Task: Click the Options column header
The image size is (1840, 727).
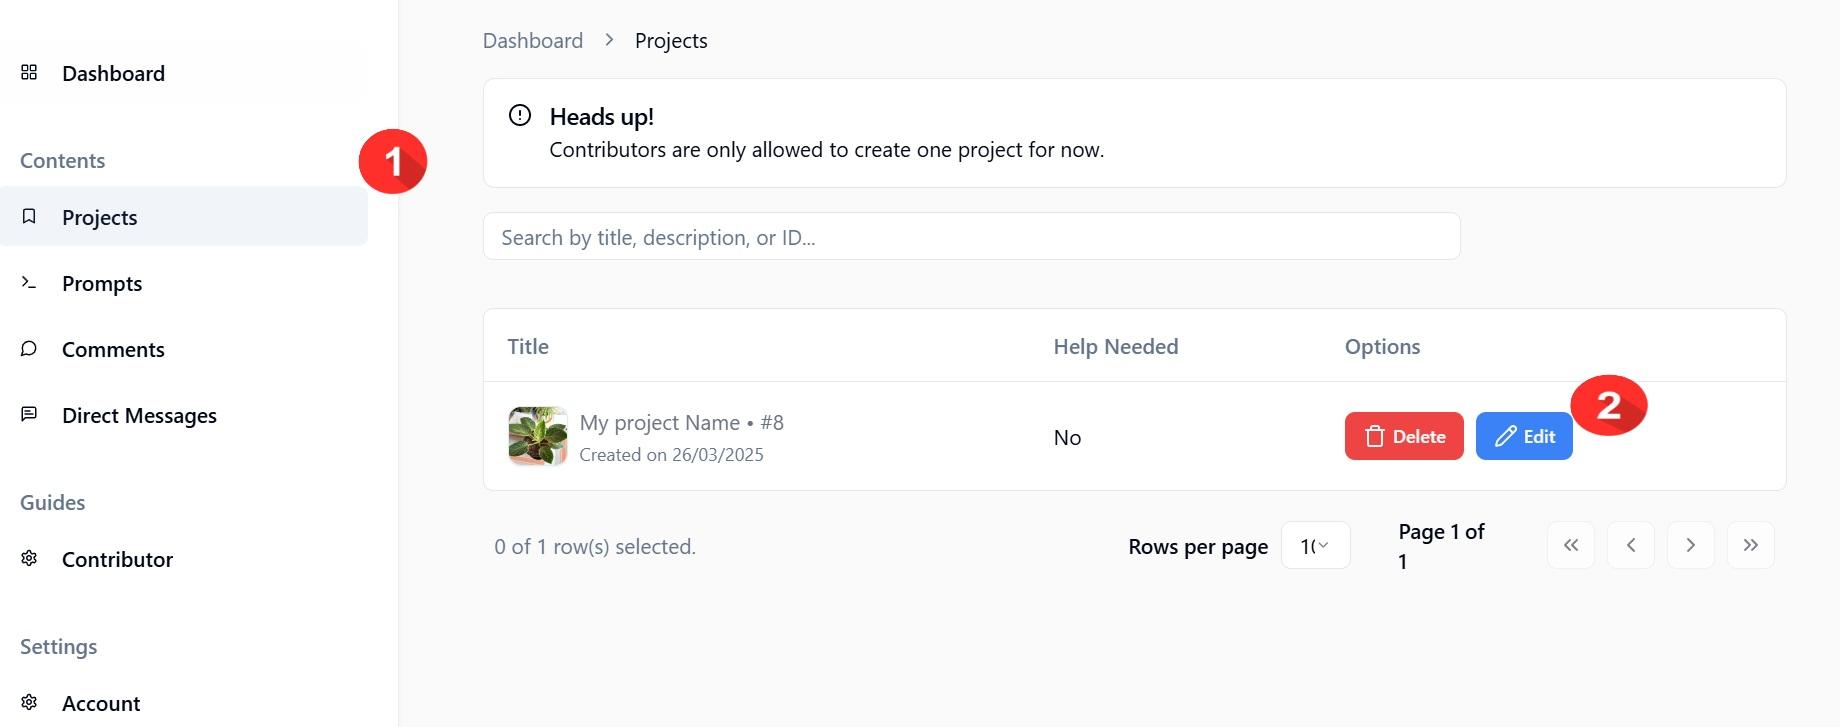Action: (1382, 346)
